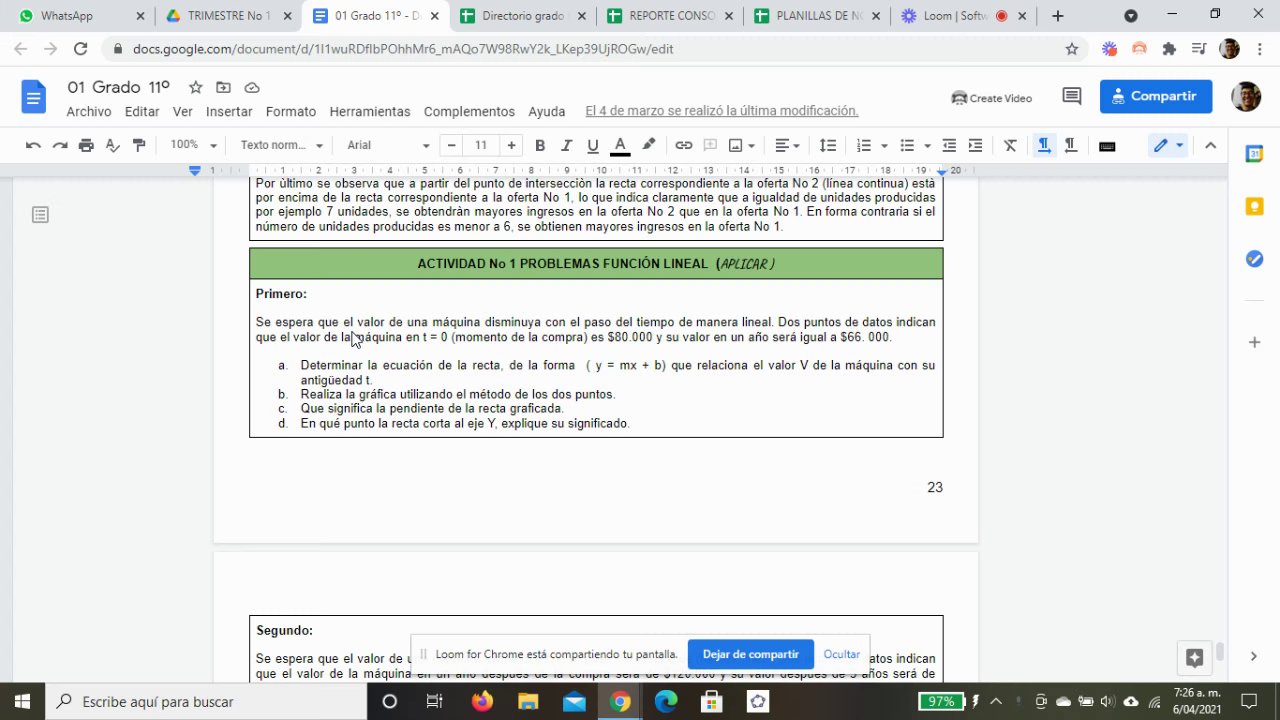
Task: Open the Insertar menu
Action: click(229, 112)
